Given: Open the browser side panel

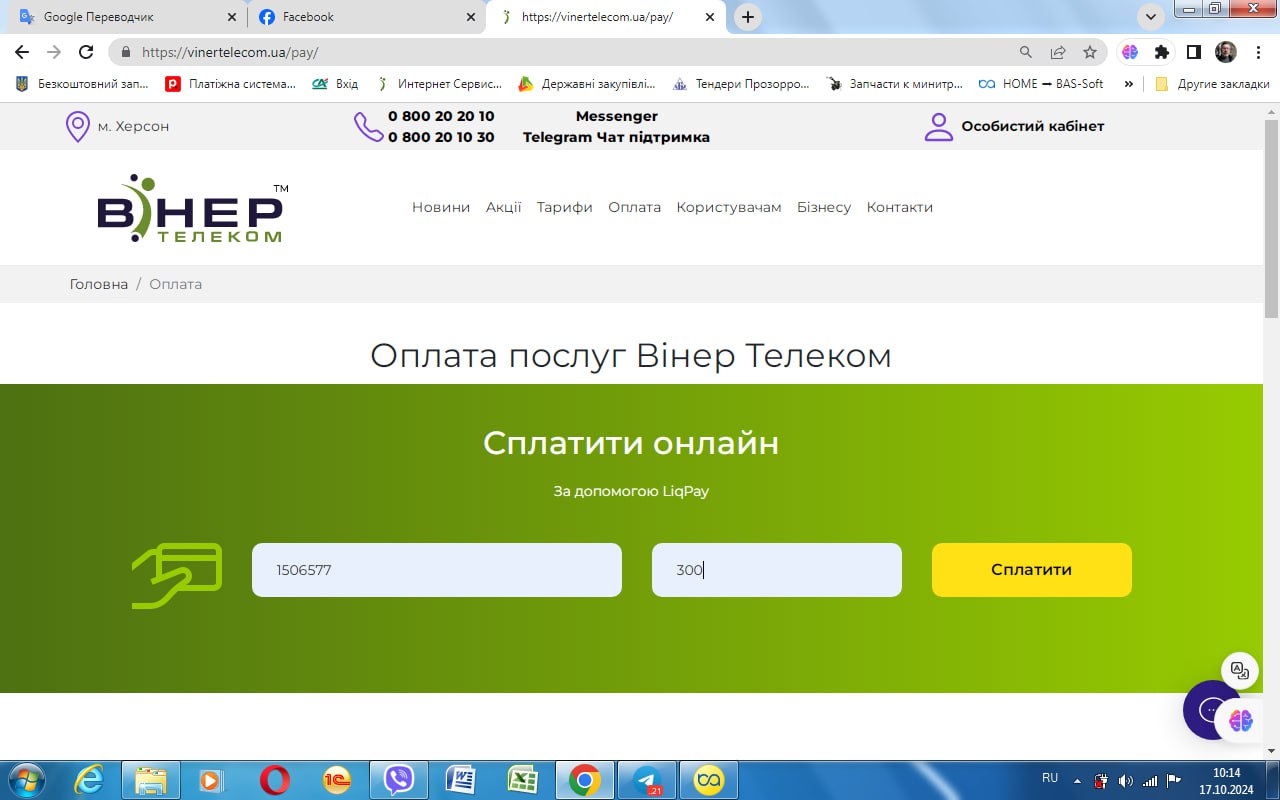Looking at the screenshot, I should coord(1193,52).
